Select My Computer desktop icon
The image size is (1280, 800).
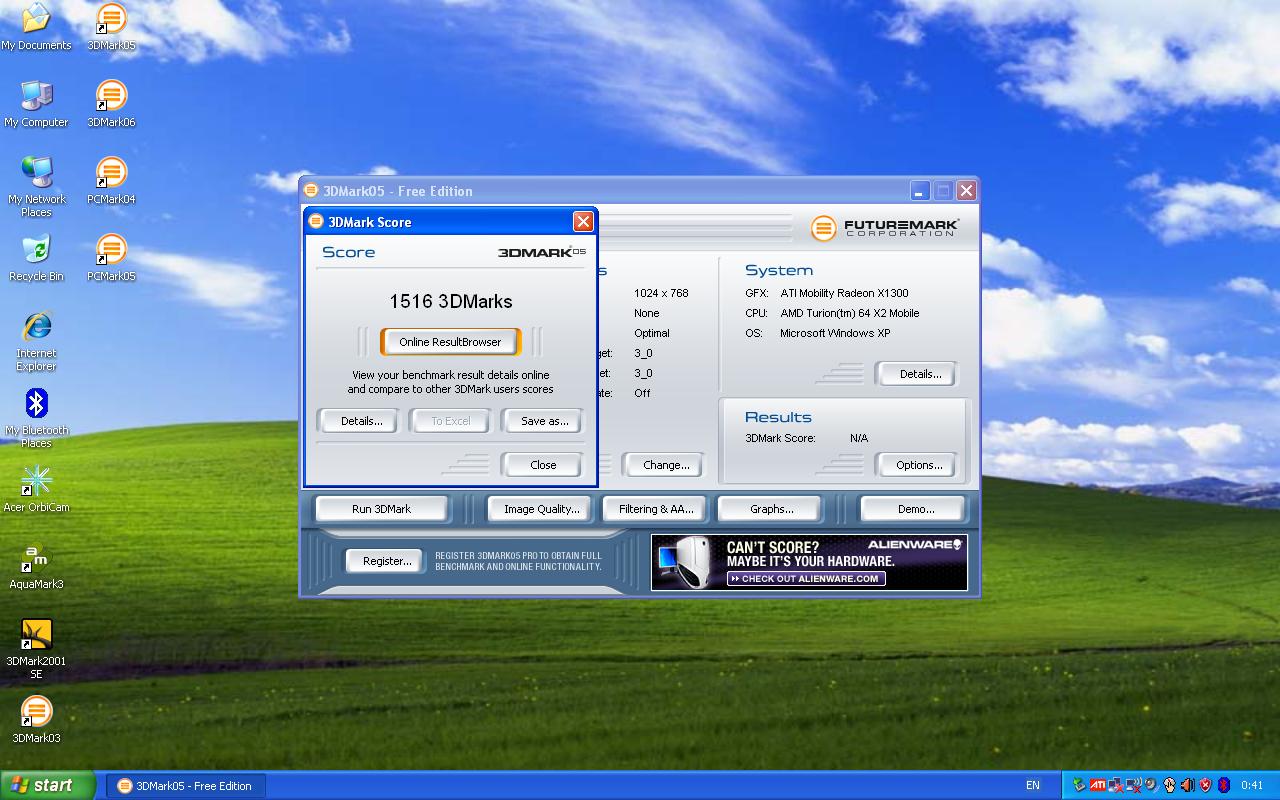(36, 104)
